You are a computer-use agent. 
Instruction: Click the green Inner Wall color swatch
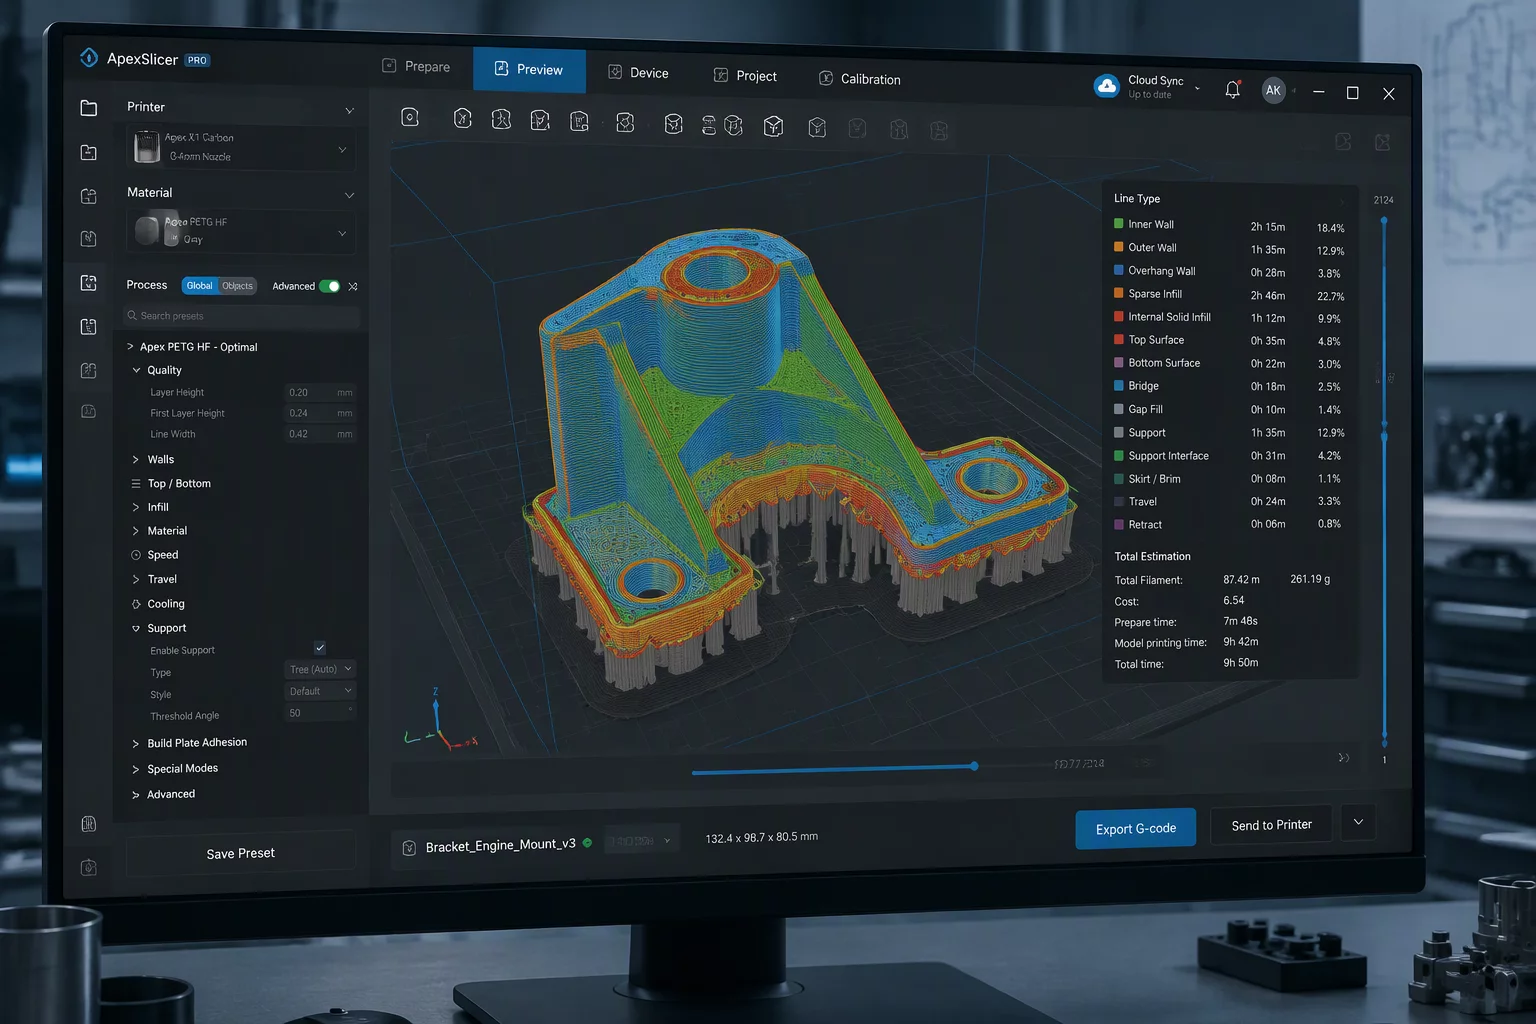coord(1119,224)
